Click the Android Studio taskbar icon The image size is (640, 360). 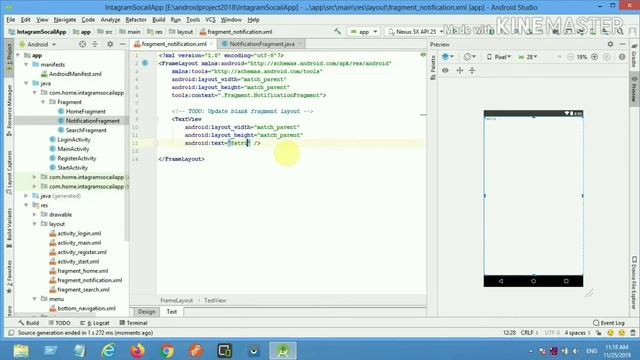283,351
